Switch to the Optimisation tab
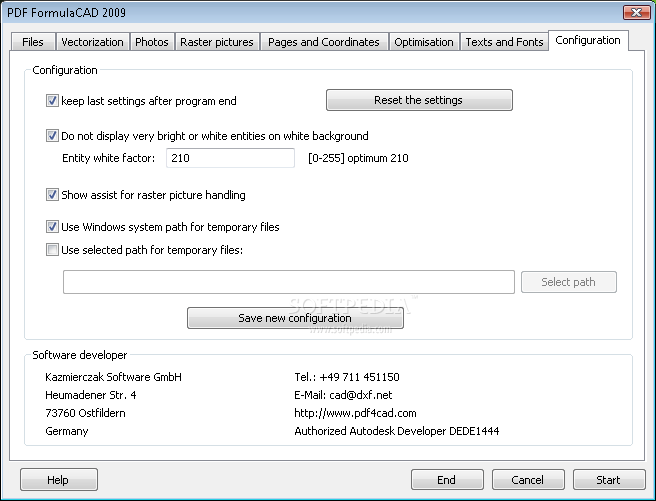 424,42
